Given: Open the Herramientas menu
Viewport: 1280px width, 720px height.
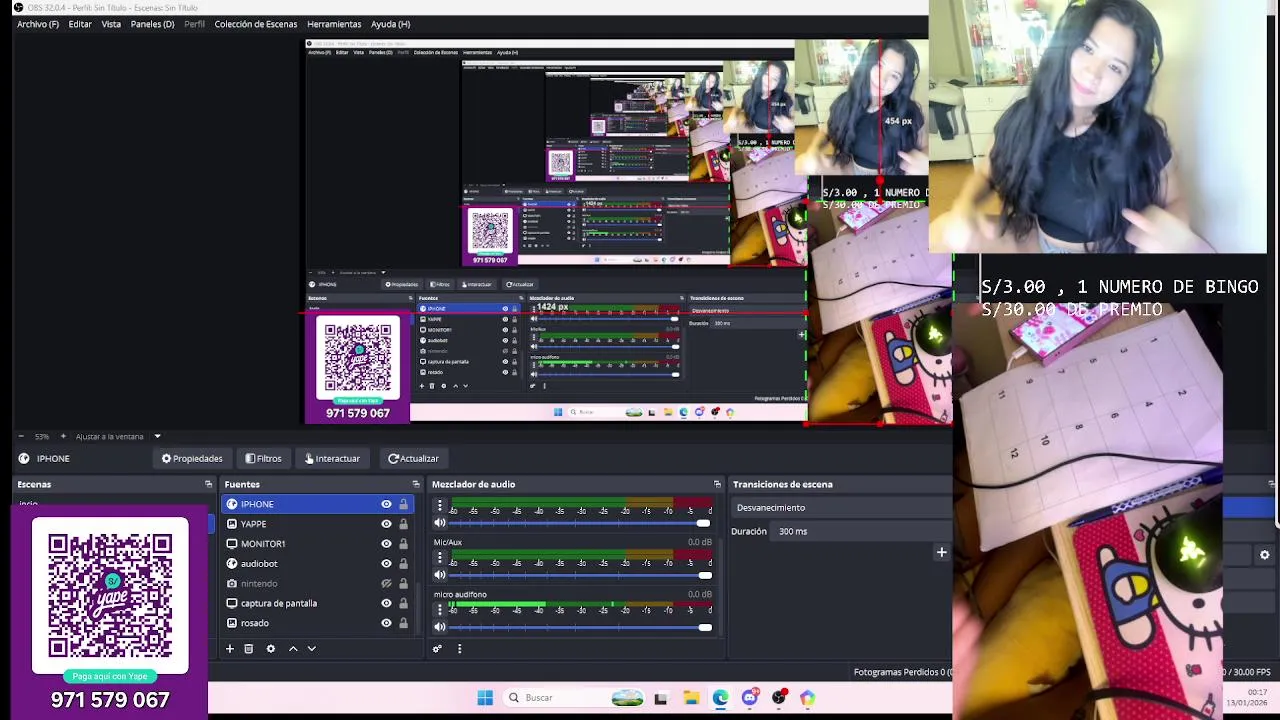Looking at the screenshot, I should click(334, 24).
